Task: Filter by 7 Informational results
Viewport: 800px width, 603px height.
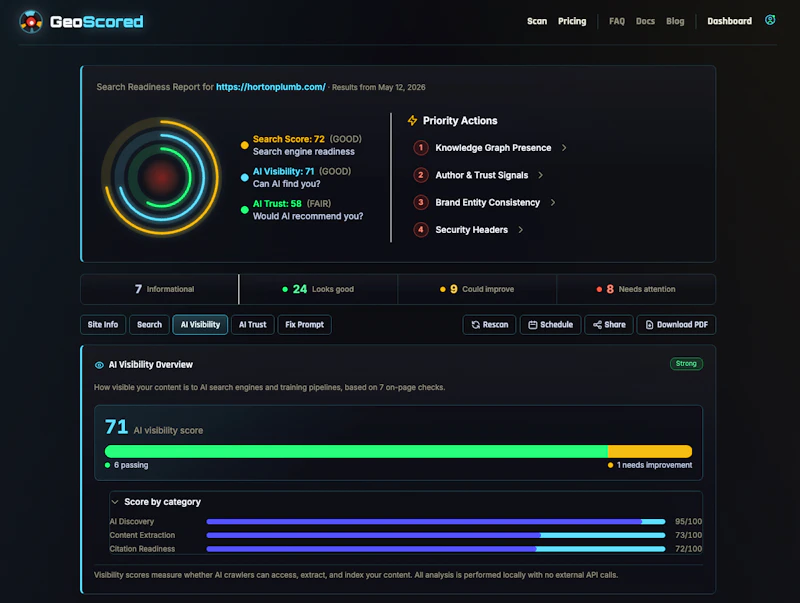Action: (159, 289)
